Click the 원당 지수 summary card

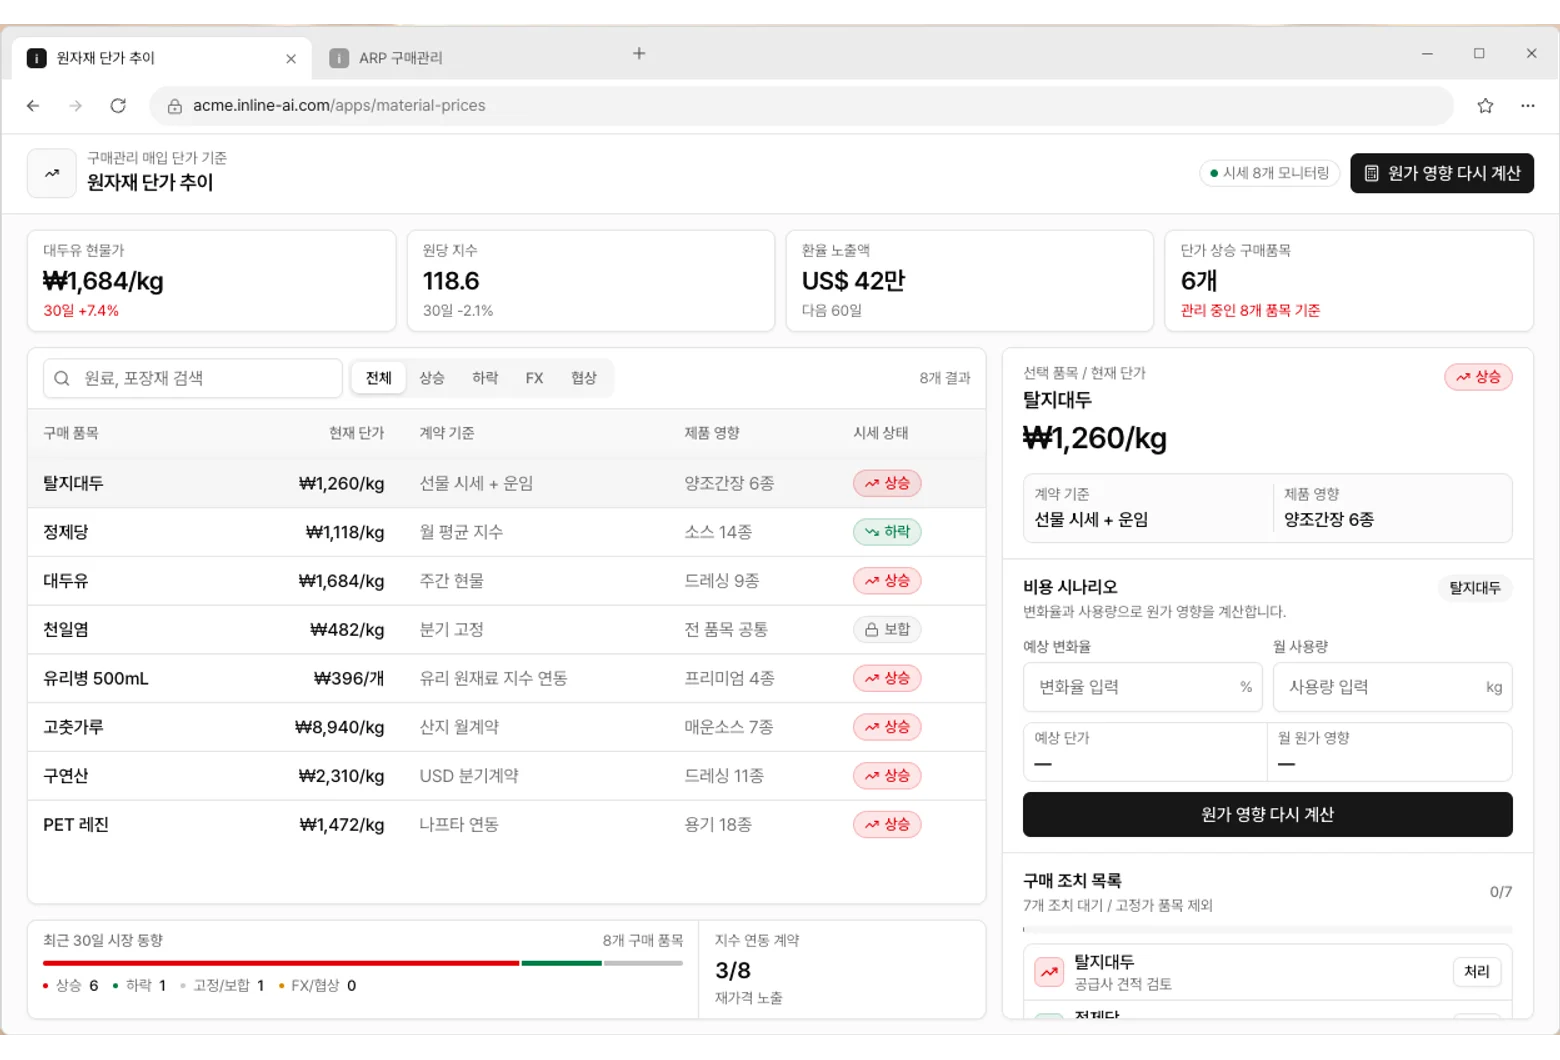pyautogui.click(x=591, y=281)
